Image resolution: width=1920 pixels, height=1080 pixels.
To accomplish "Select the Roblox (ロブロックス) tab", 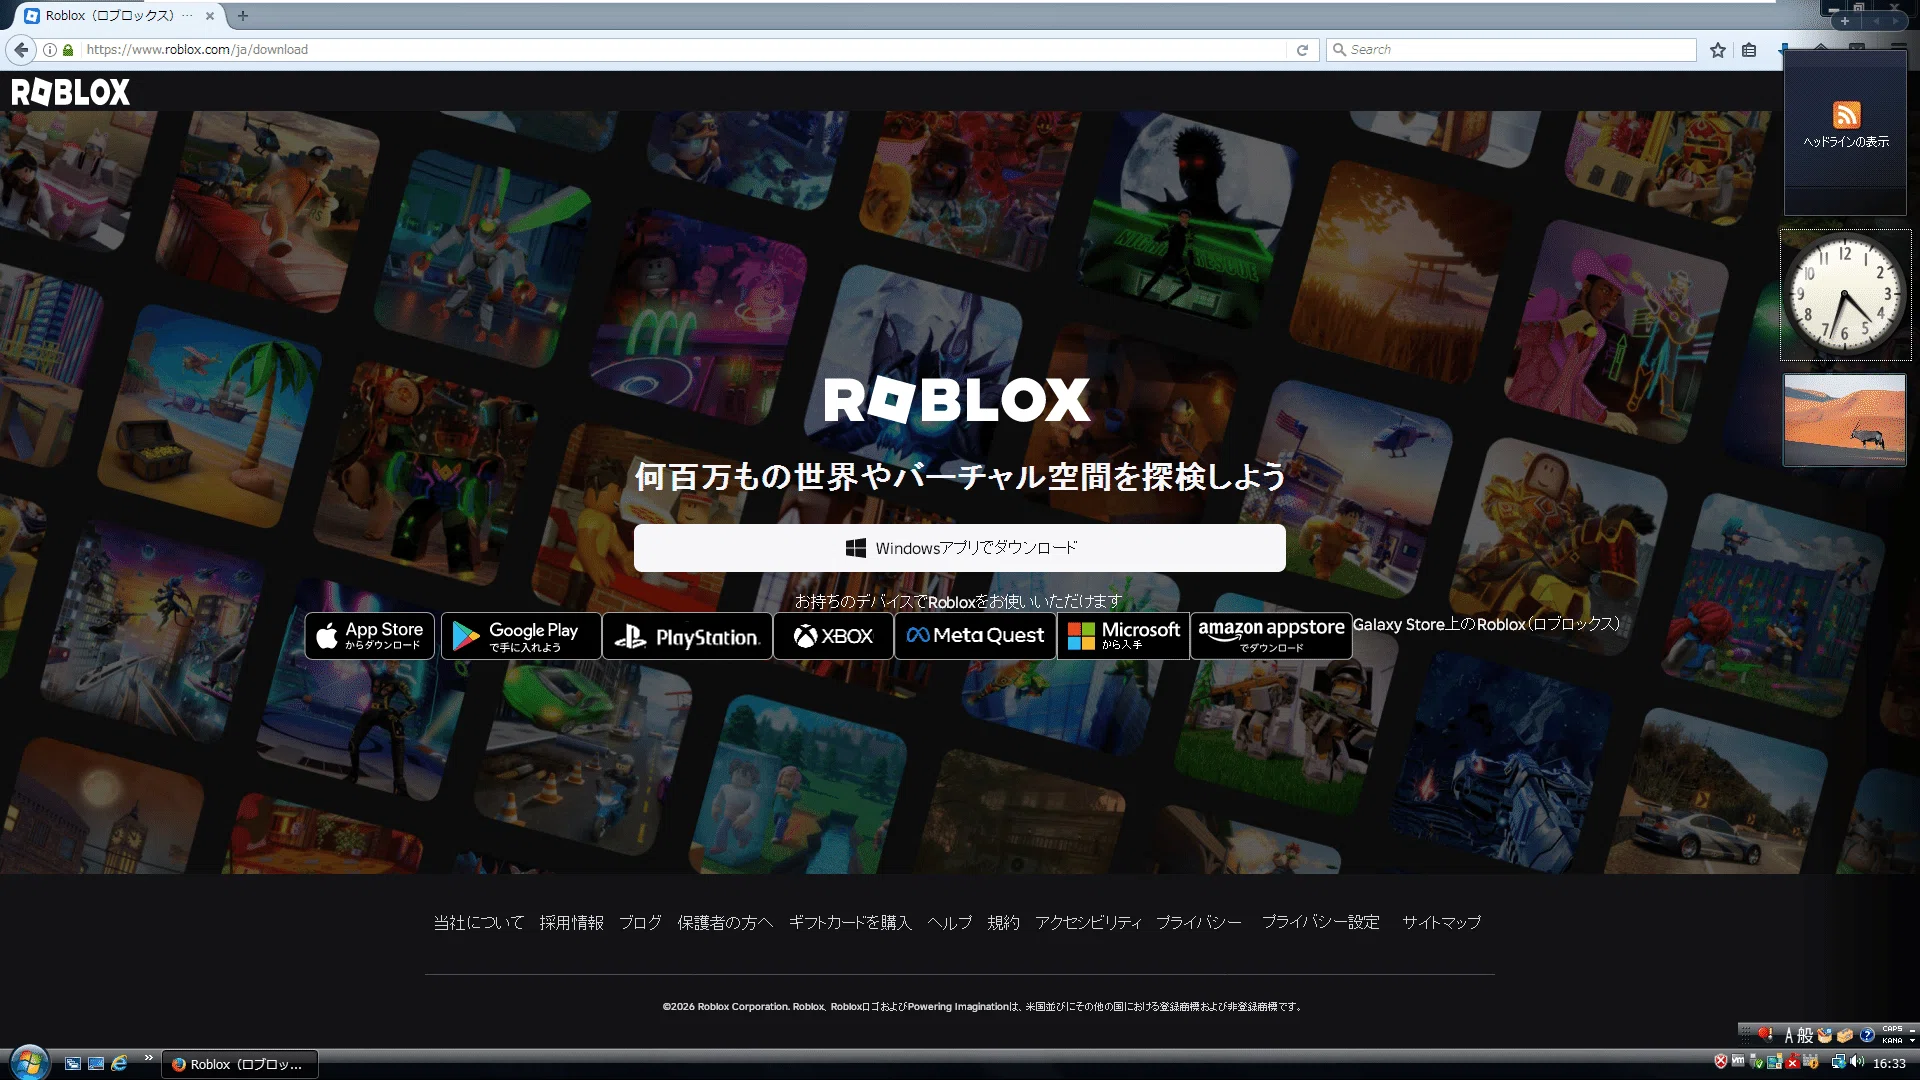I will pos(120,16).
